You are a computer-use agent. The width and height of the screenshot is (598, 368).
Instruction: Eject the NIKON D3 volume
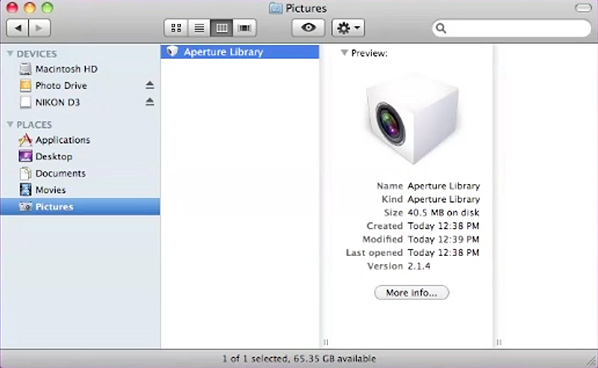click(150, 102)
